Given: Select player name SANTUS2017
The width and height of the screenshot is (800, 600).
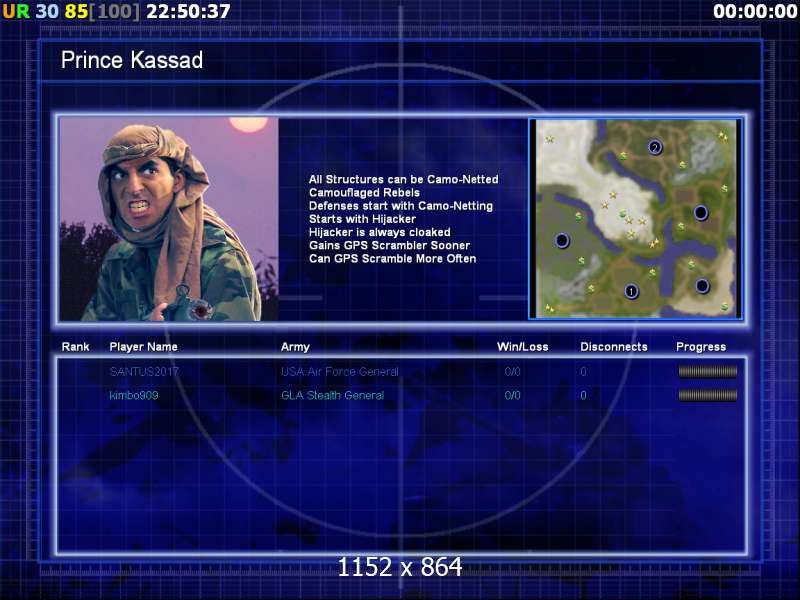Looking at the screenshot, I should point(144,372).
